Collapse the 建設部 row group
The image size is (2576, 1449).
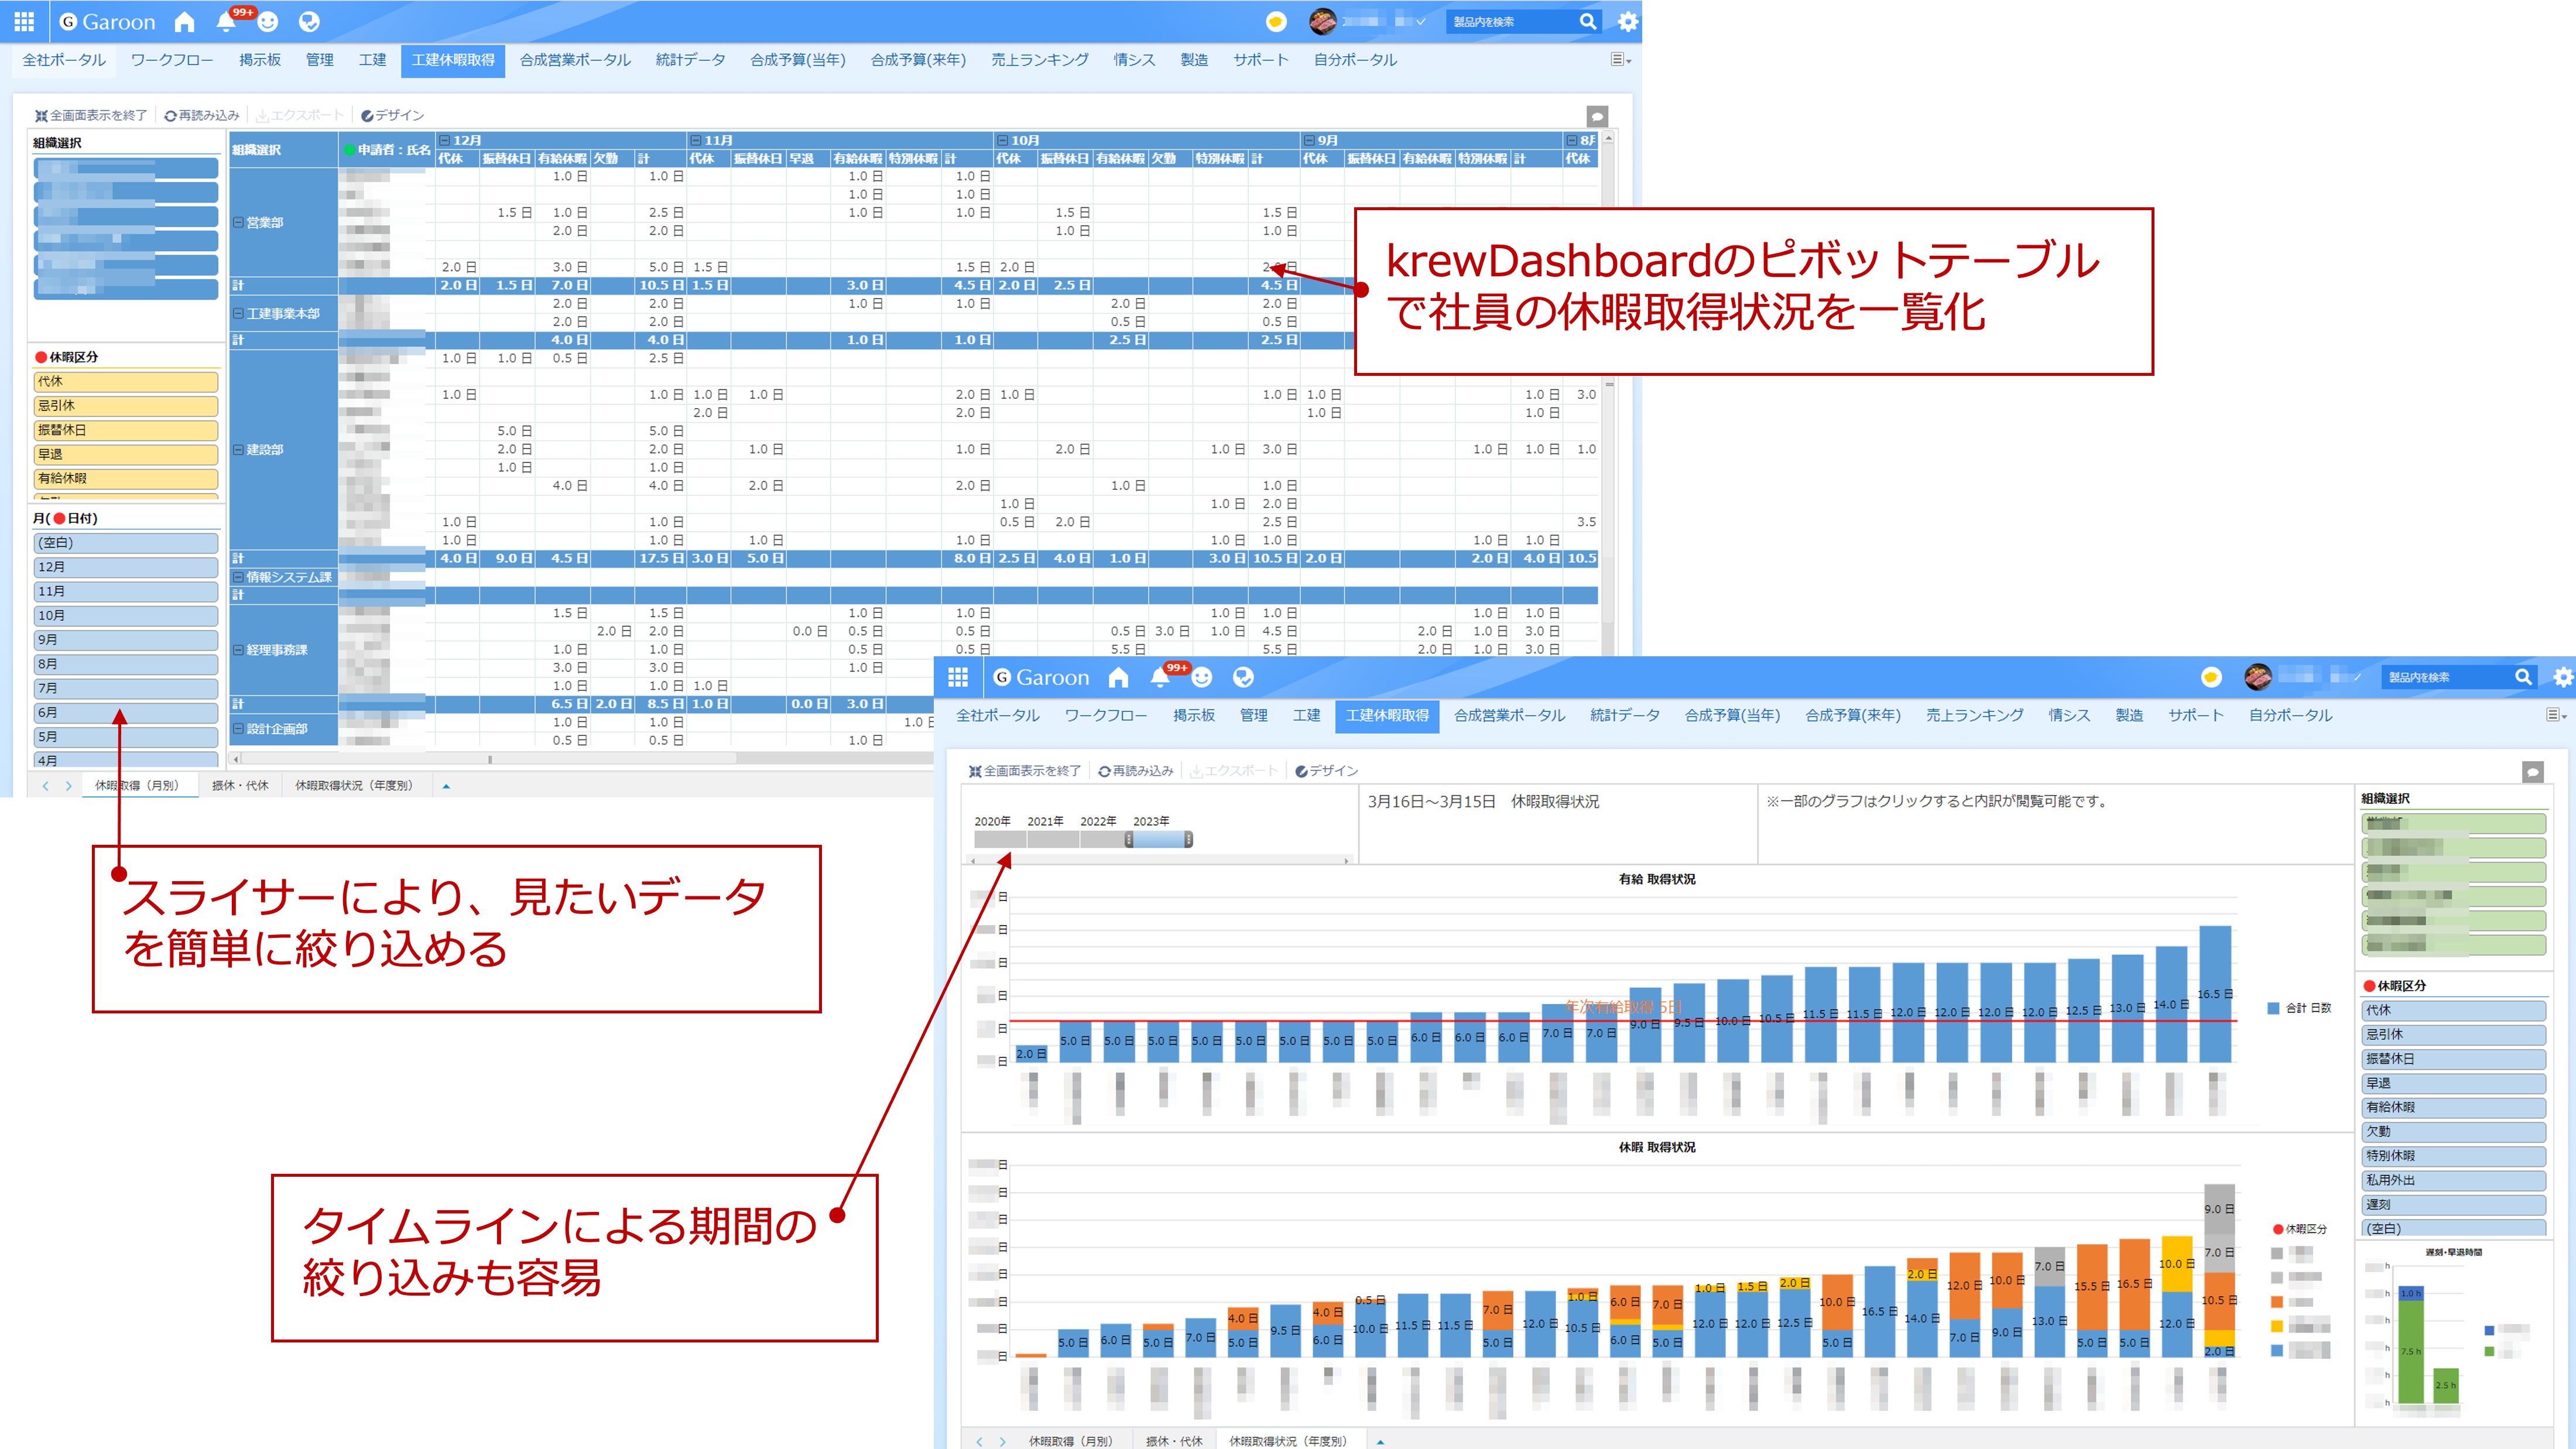coord(238,449)
